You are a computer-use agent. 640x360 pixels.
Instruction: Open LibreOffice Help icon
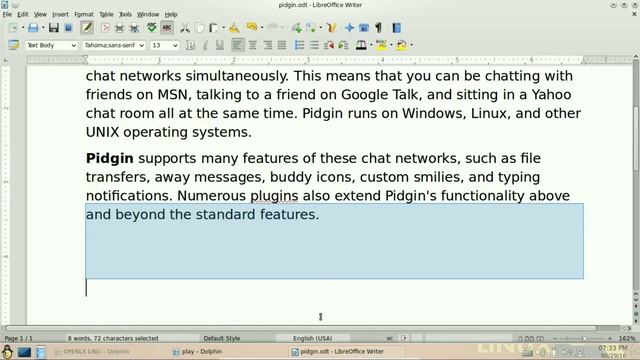tap(396, 28)
